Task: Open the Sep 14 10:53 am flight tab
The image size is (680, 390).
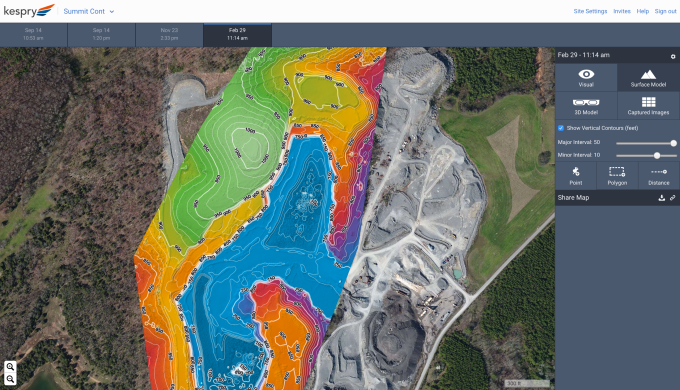Action: [x=33, y=34]
